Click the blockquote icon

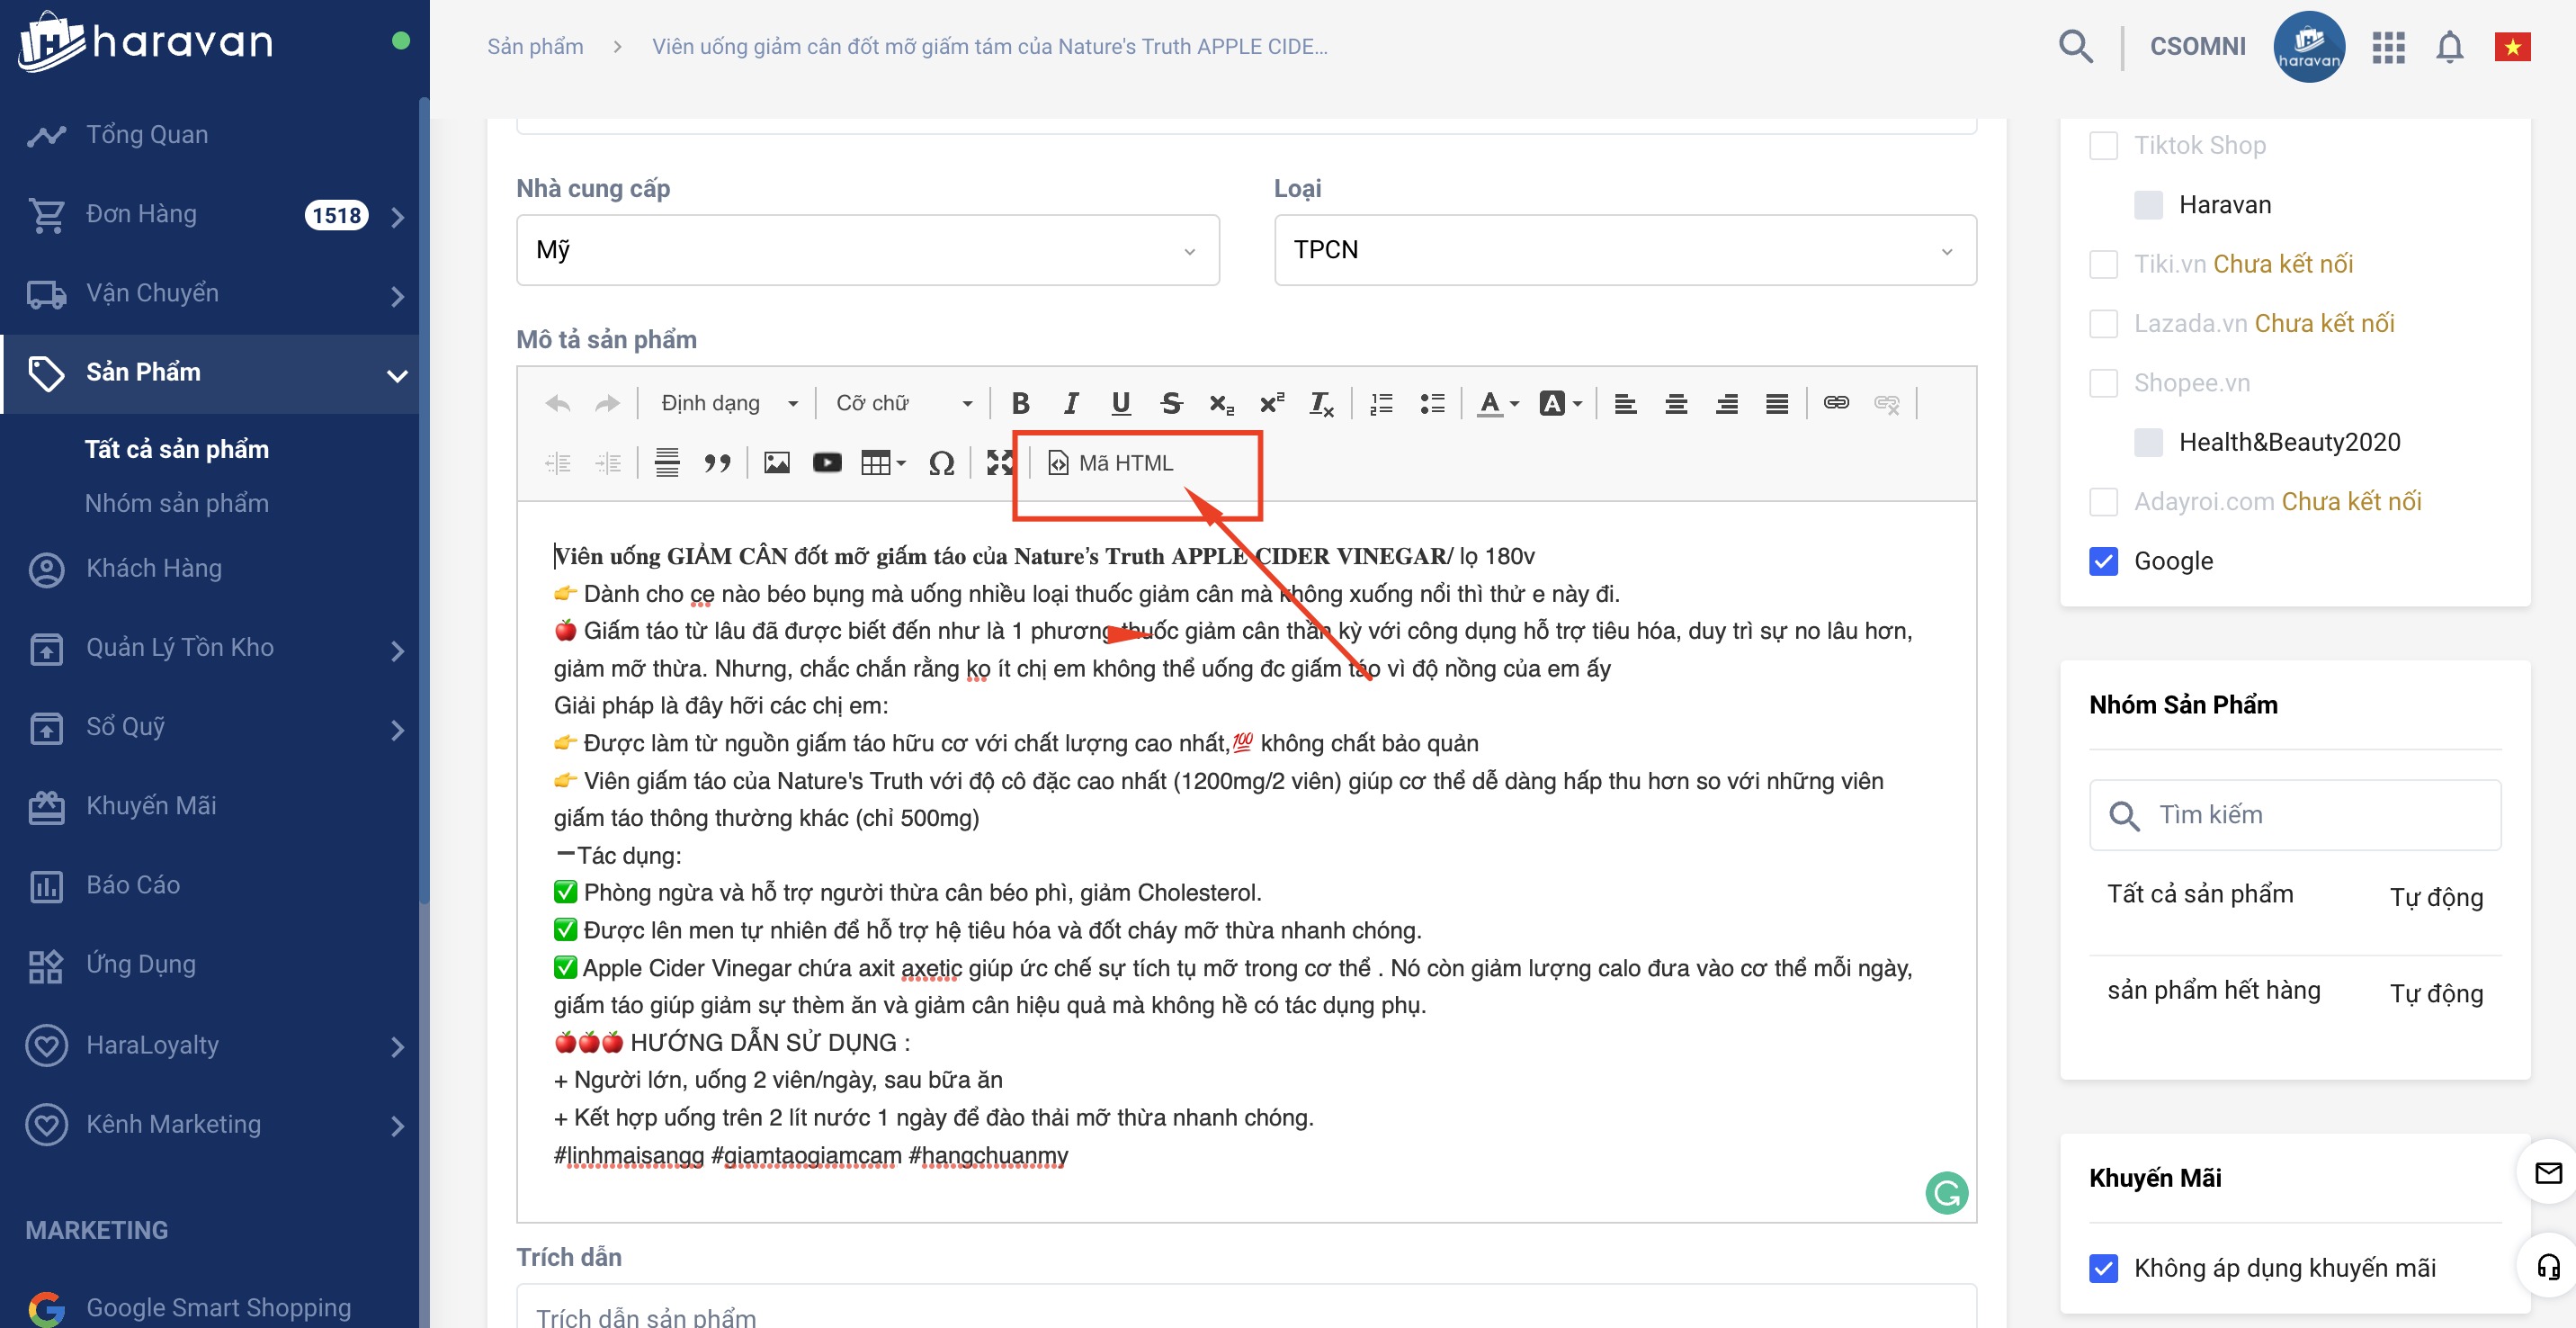coord(717,463)
